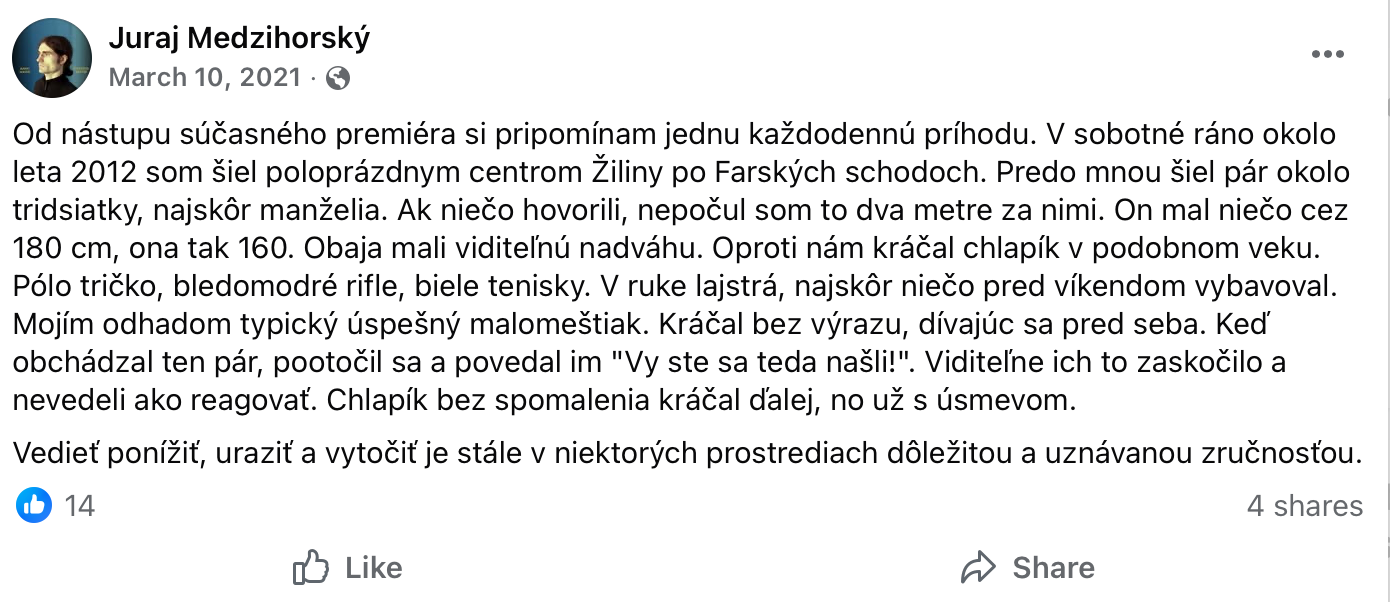Viewport: 1390px width, 602px height.
Task: Open the Juraj Medzihorský profile name link
Action: click(x=238, y=38)
